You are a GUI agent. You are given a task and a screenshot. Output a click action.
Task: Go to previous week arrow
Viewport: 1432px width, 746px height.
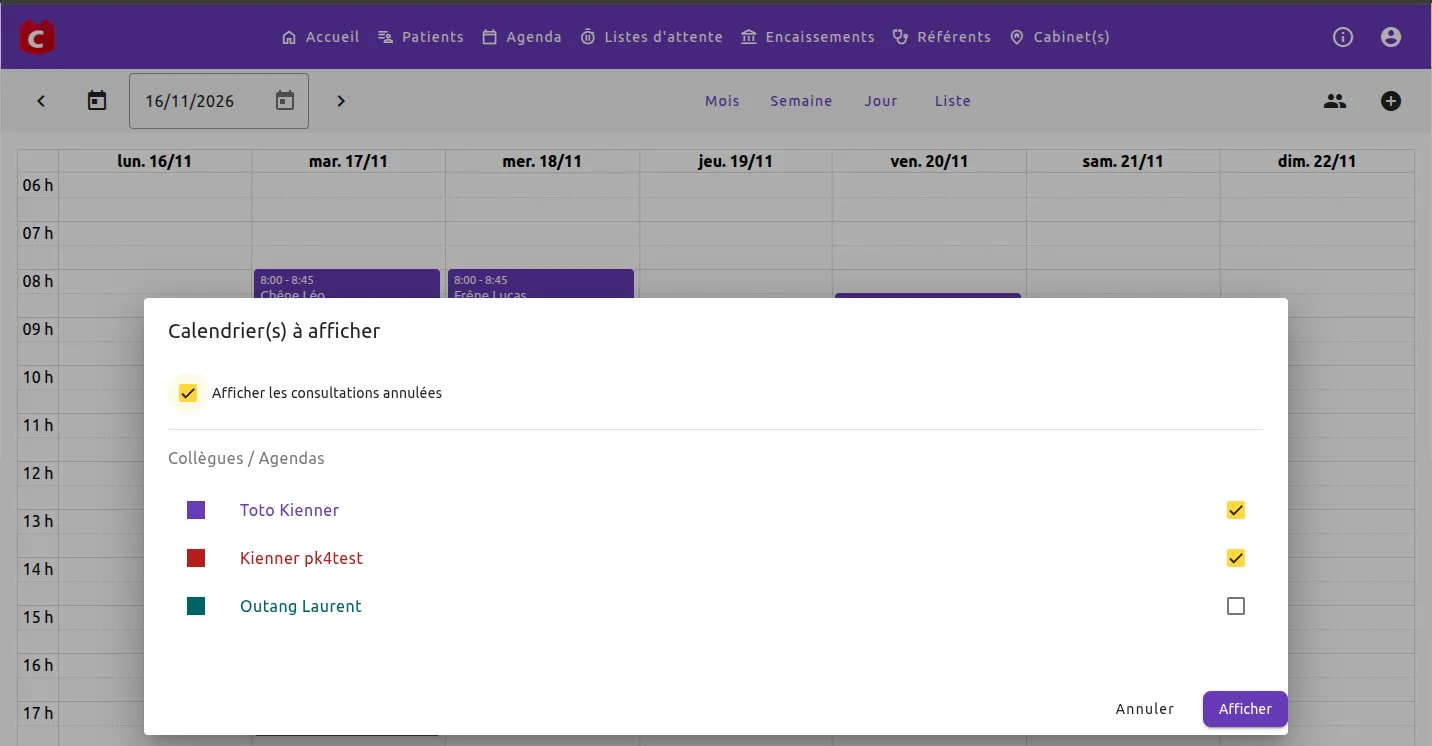click(x=41, y=101)
